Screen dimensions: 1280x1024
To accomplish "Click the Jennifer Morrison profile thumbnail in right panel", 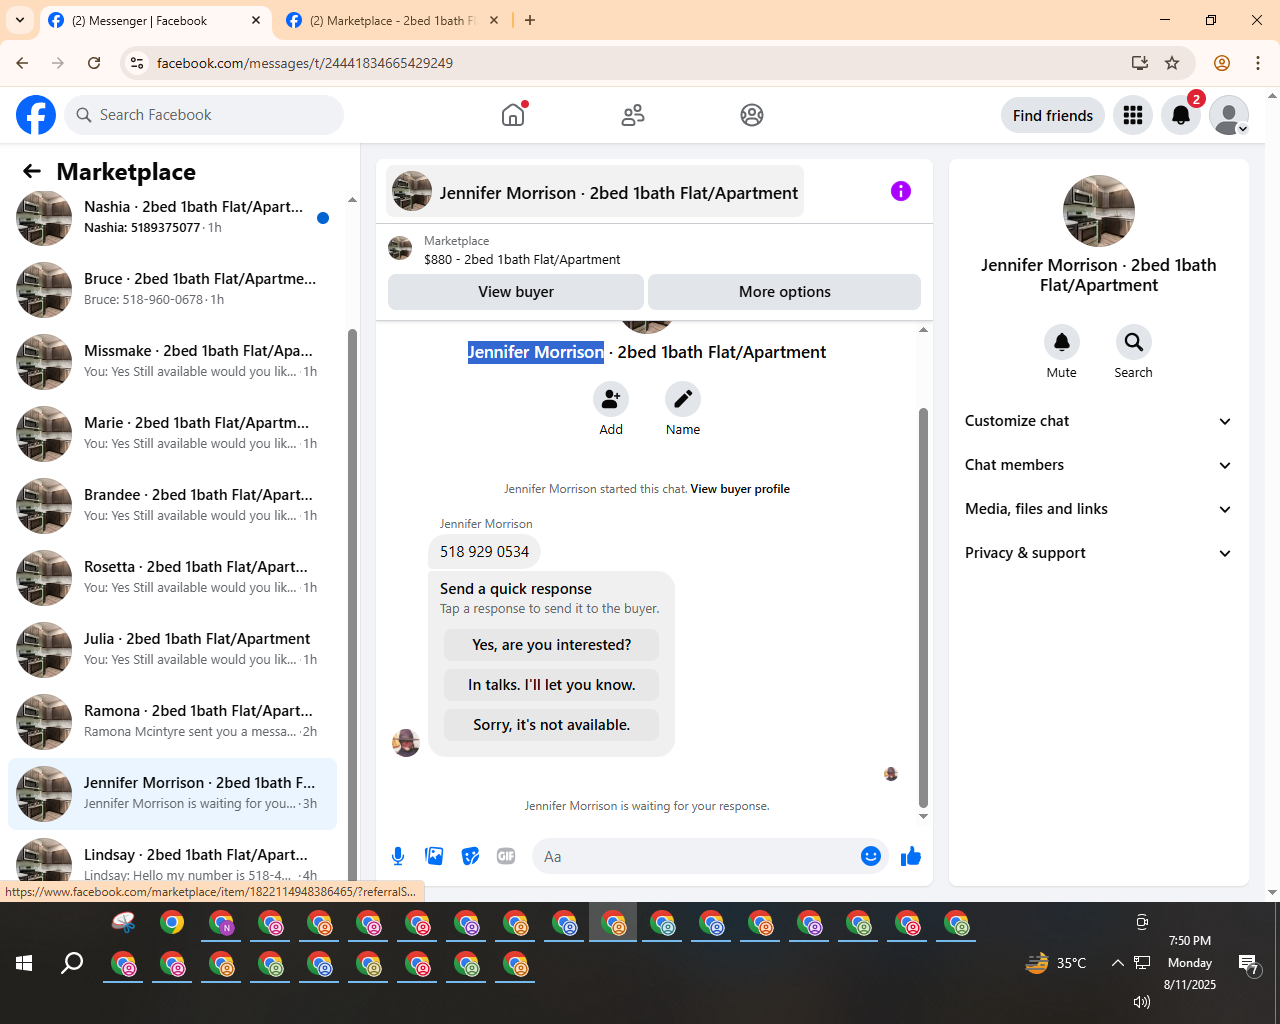I will tap(1099, 211).
